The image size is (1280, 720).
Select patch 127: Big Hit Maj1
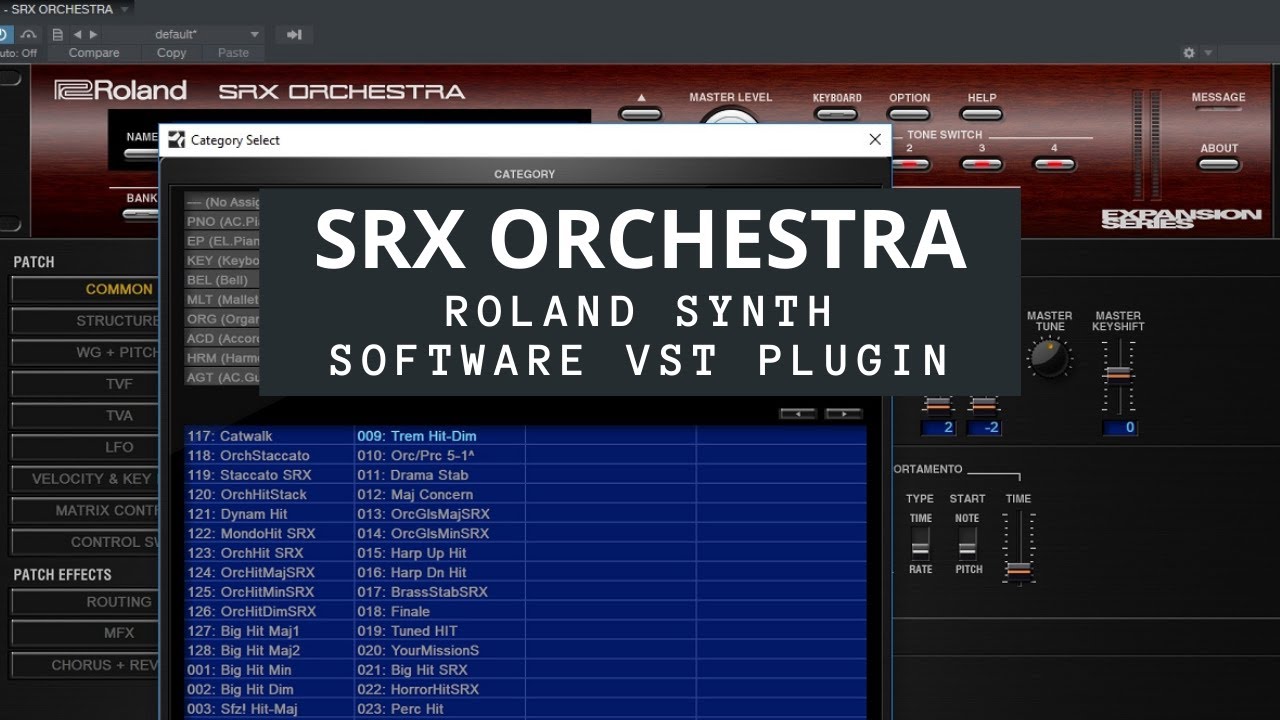click(270, 631)
